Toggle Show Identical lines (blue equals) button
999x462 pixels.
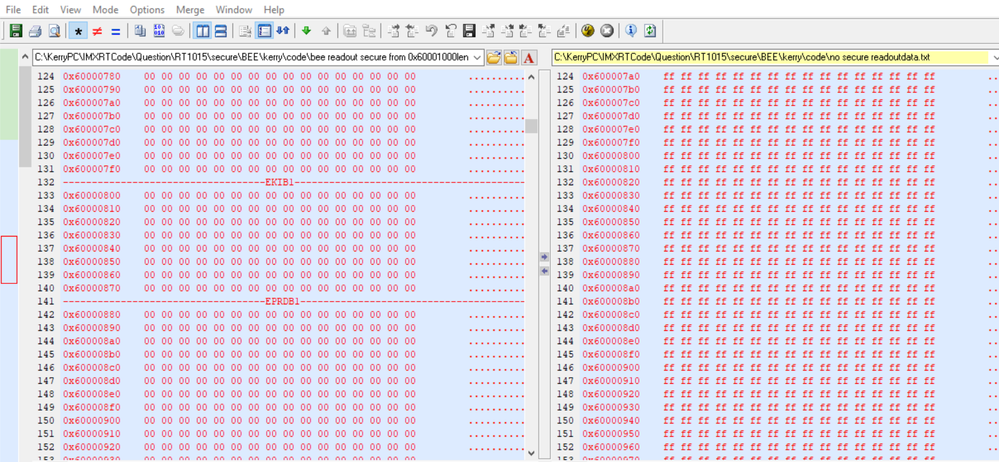[x=115, y=31]
